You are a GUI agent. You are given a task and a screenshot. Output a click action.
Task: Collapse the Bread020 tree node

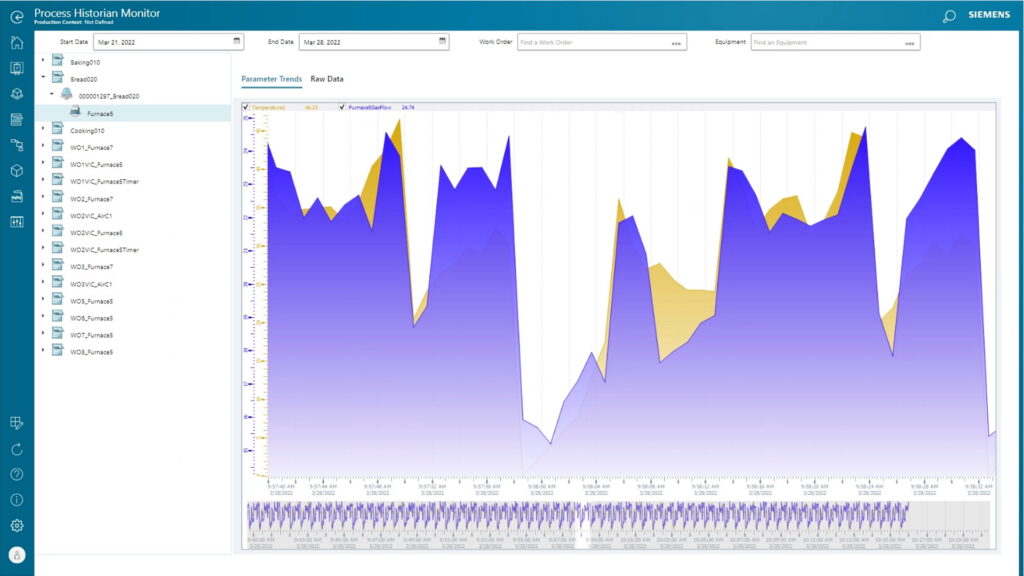click(x=44, y=77)
